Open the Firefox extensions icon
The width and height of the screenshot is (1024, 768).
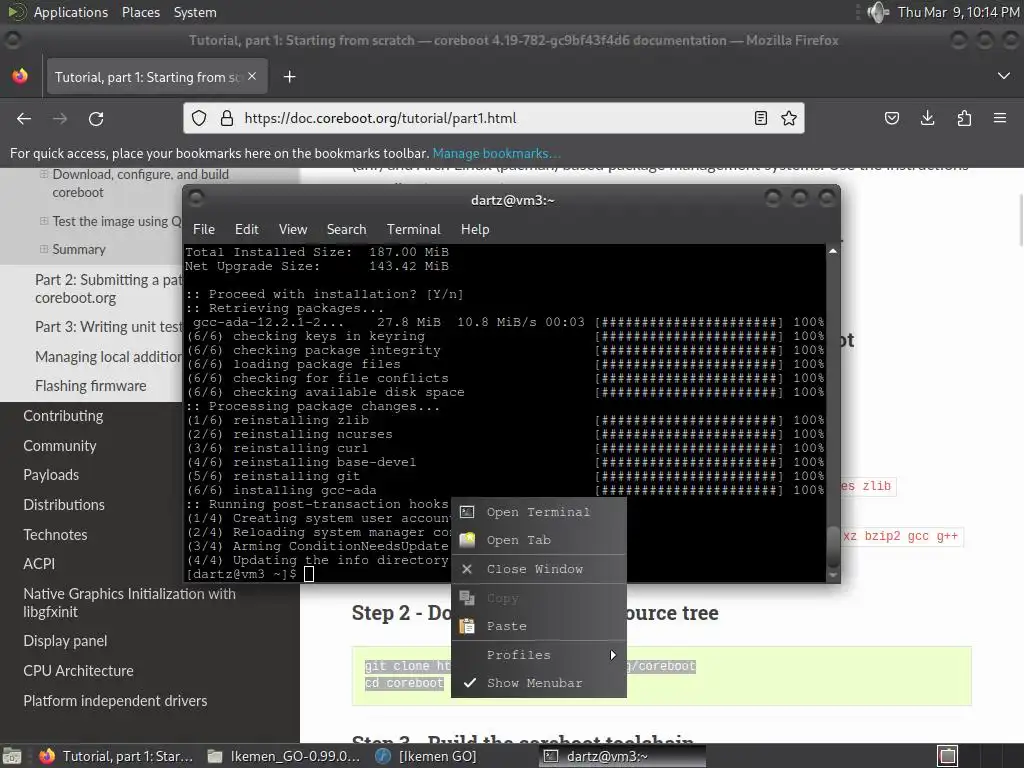click(964, 118)
